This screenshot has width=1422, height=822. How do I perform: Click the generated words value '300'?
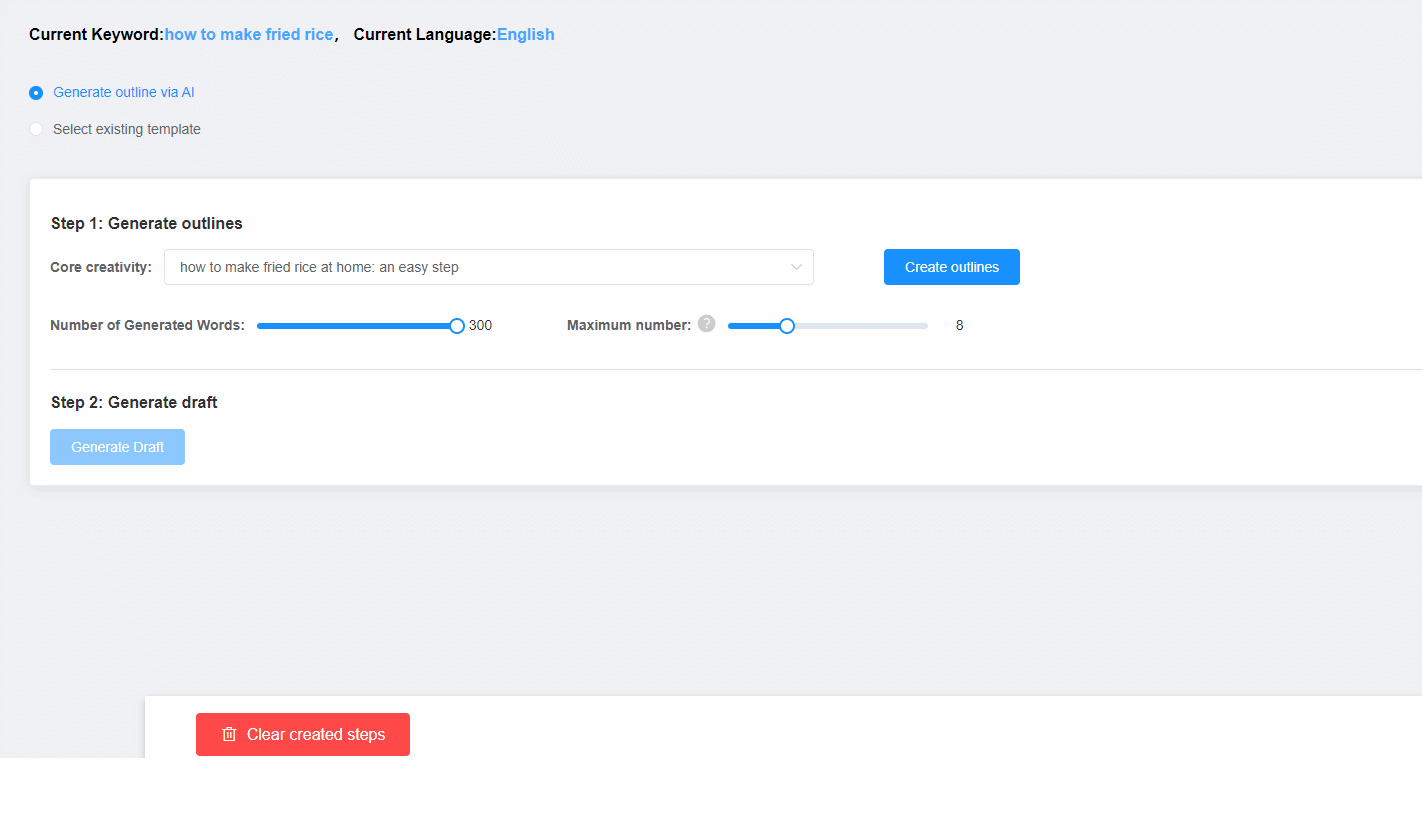[480, 325]
